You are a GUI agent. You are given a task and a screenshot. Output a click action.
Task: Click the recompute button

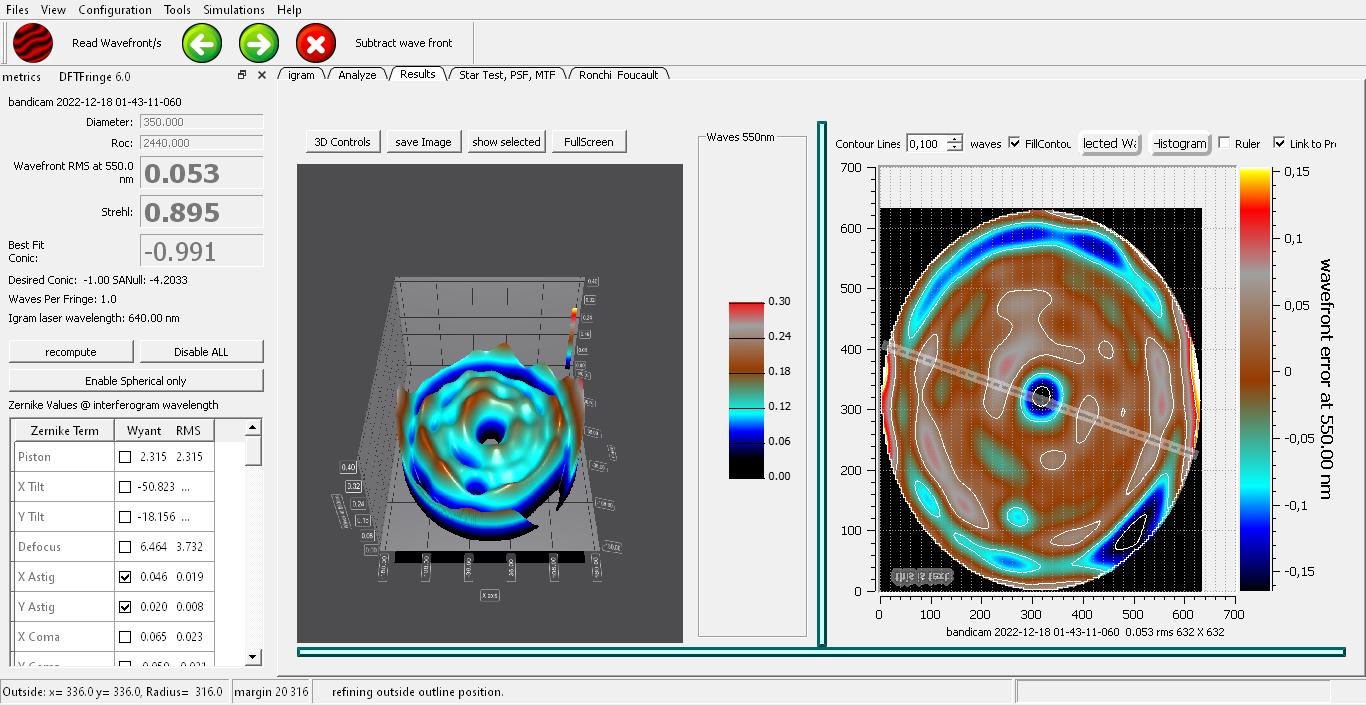(x=71, y=352)
